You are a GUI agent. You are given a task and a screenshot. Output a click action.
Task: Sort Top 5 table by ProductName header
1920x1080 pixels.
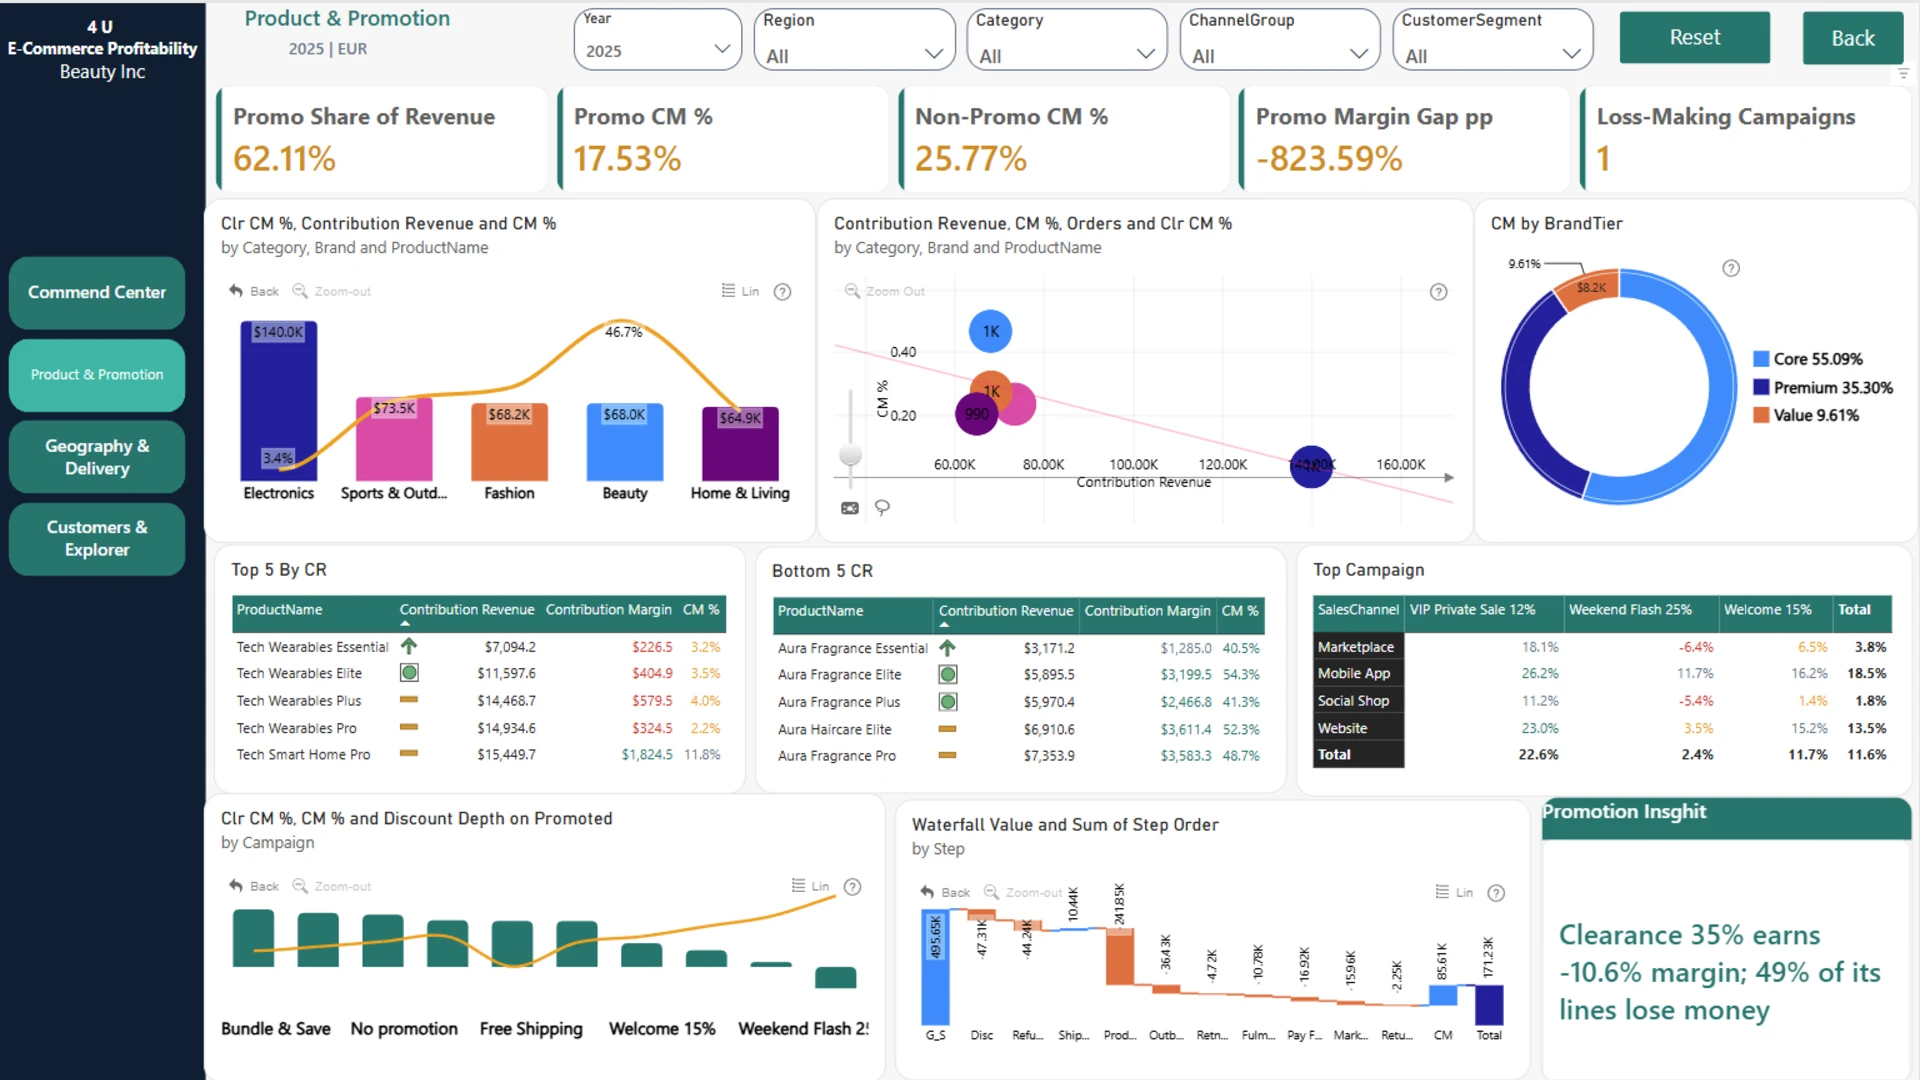(x=279, y=610)
